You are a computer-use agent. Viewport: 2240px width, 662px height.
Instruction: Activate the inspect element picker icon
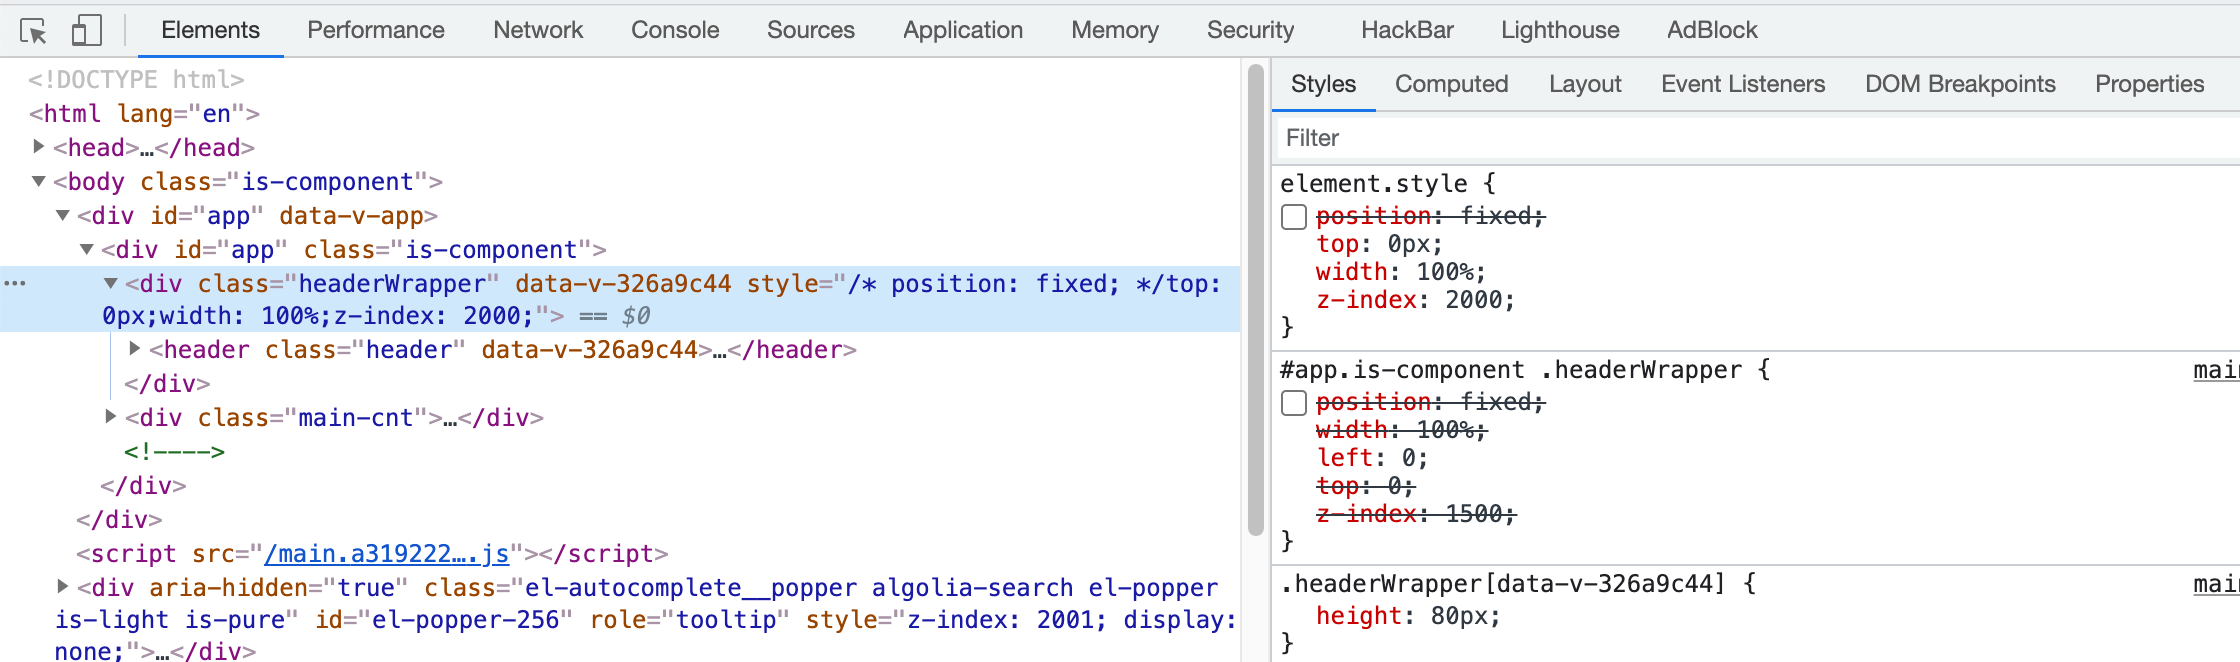click(33, 31)
